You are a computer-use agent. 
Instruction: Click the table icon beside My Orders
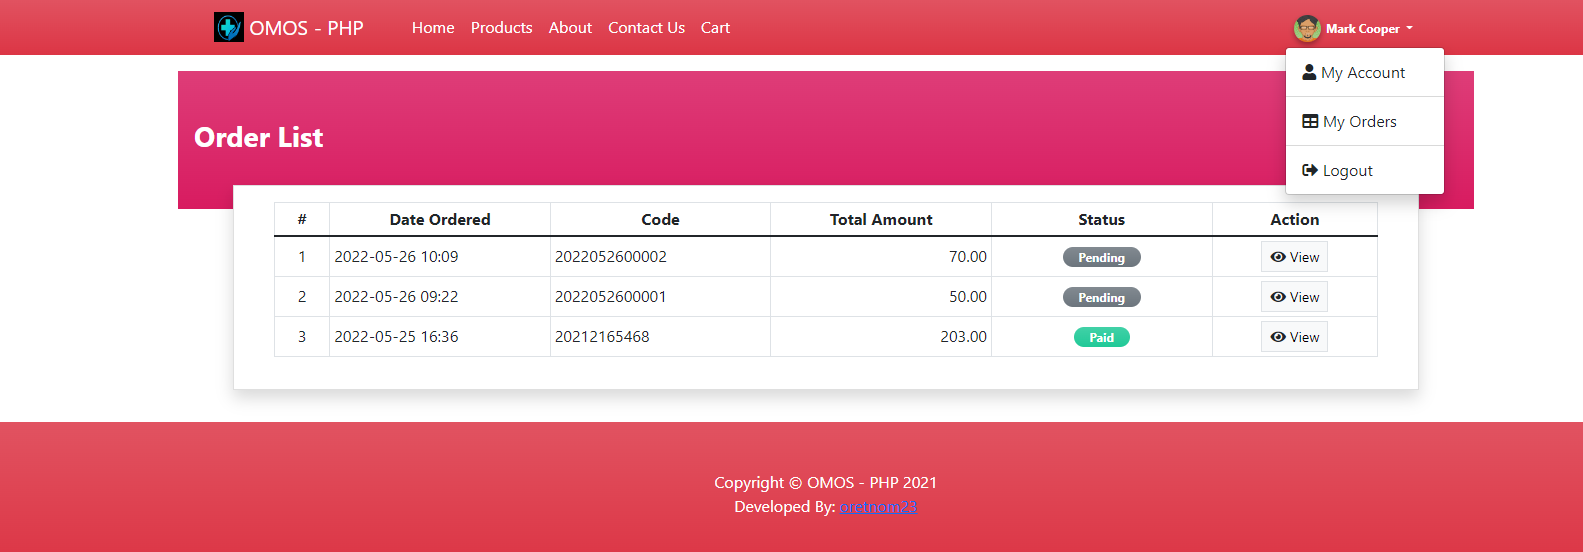(1310, 121)
